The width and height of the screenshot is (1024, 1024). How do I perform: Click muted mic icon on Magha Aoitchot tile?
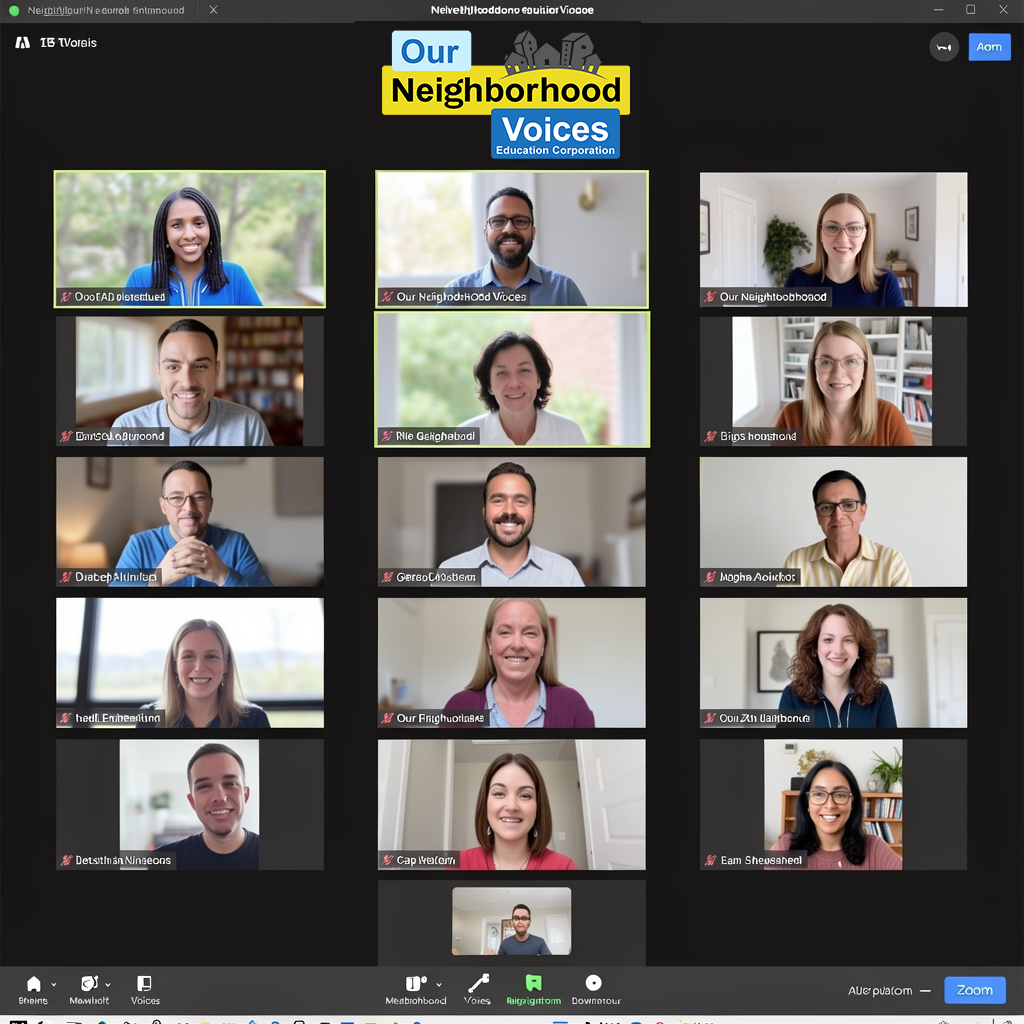coord(710,577)
